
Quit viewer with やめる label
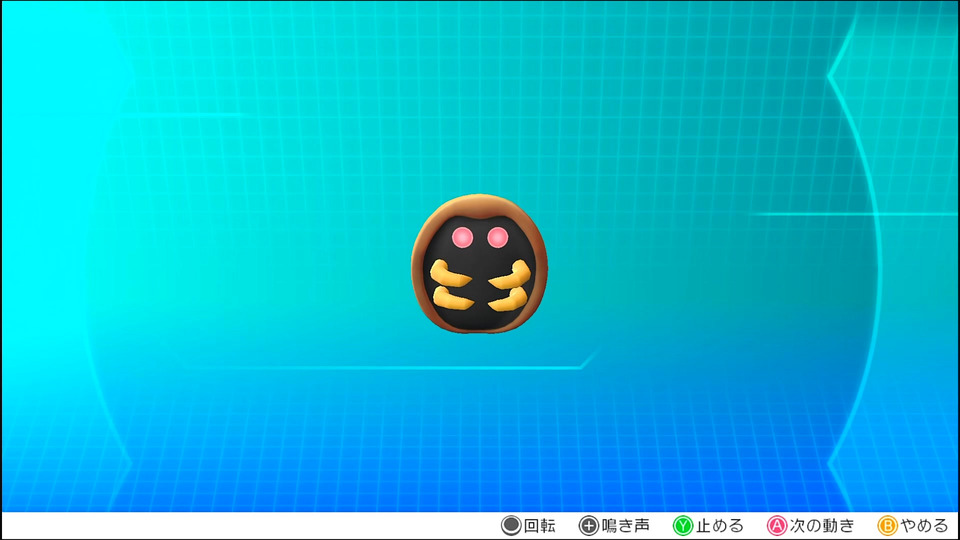(924, 525)
